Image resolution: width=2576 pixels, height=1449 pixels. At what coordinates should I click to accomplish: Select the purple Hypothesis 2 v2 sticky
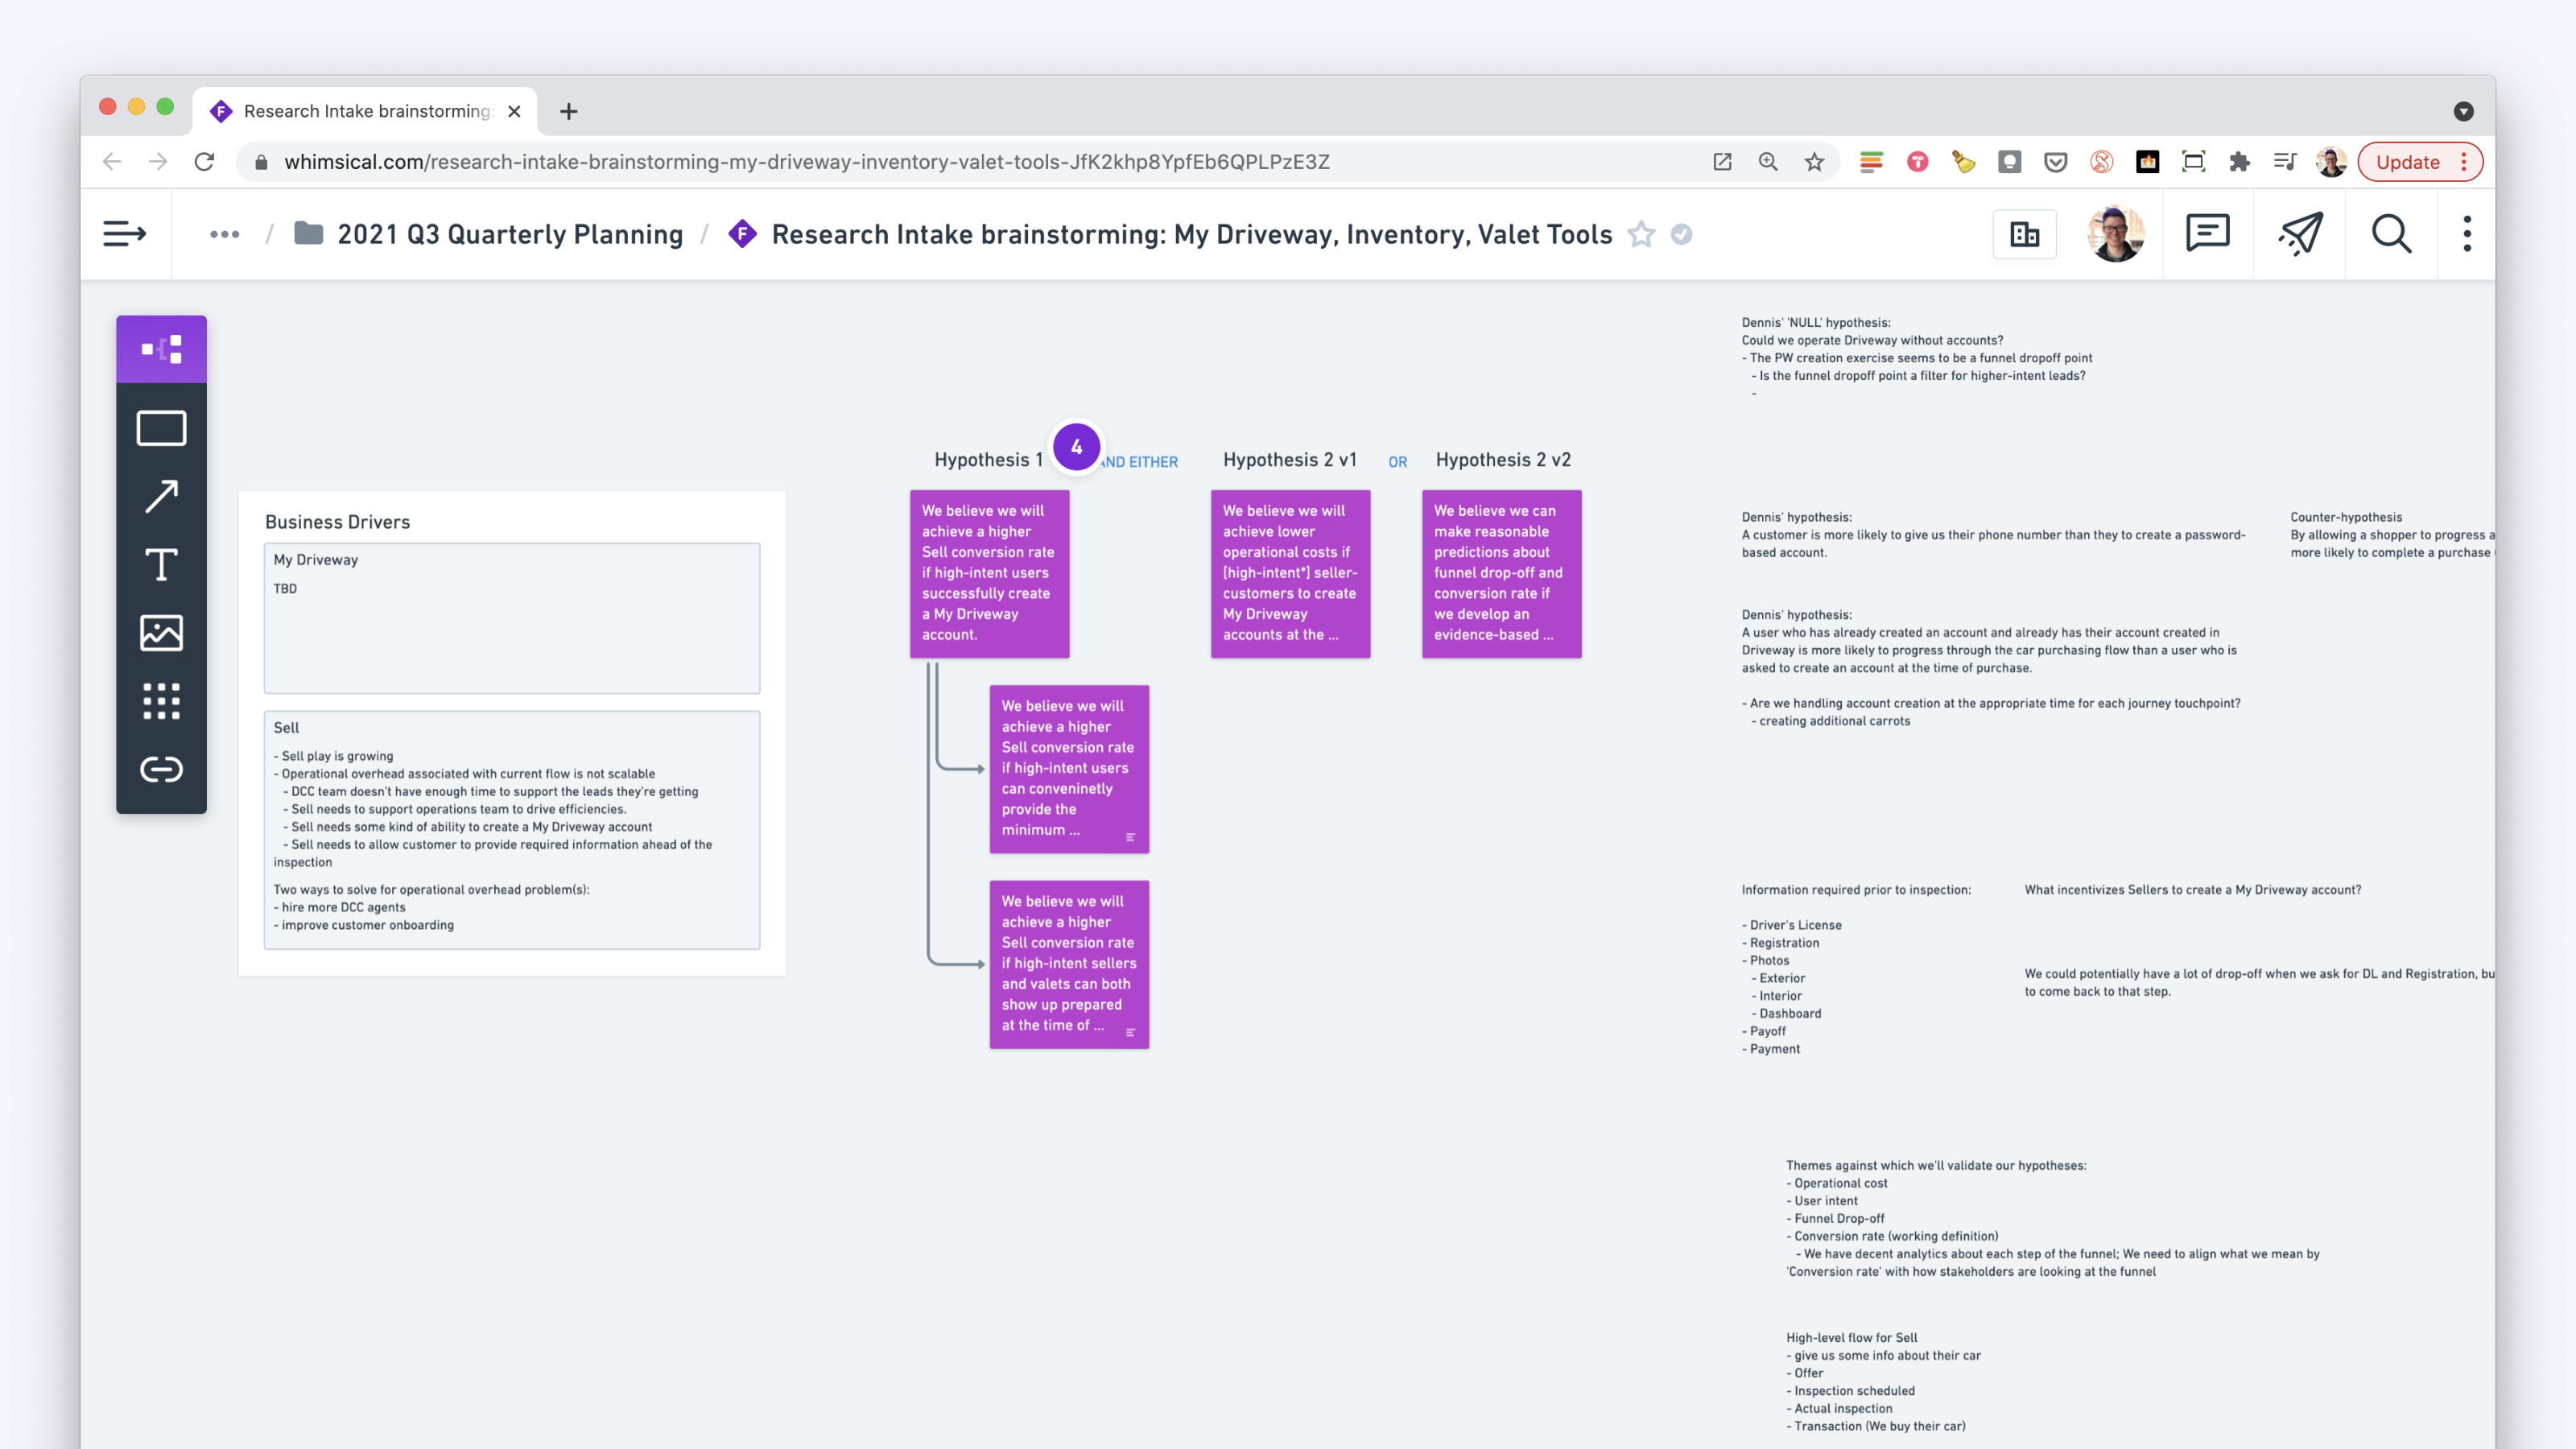point(1501,573)
